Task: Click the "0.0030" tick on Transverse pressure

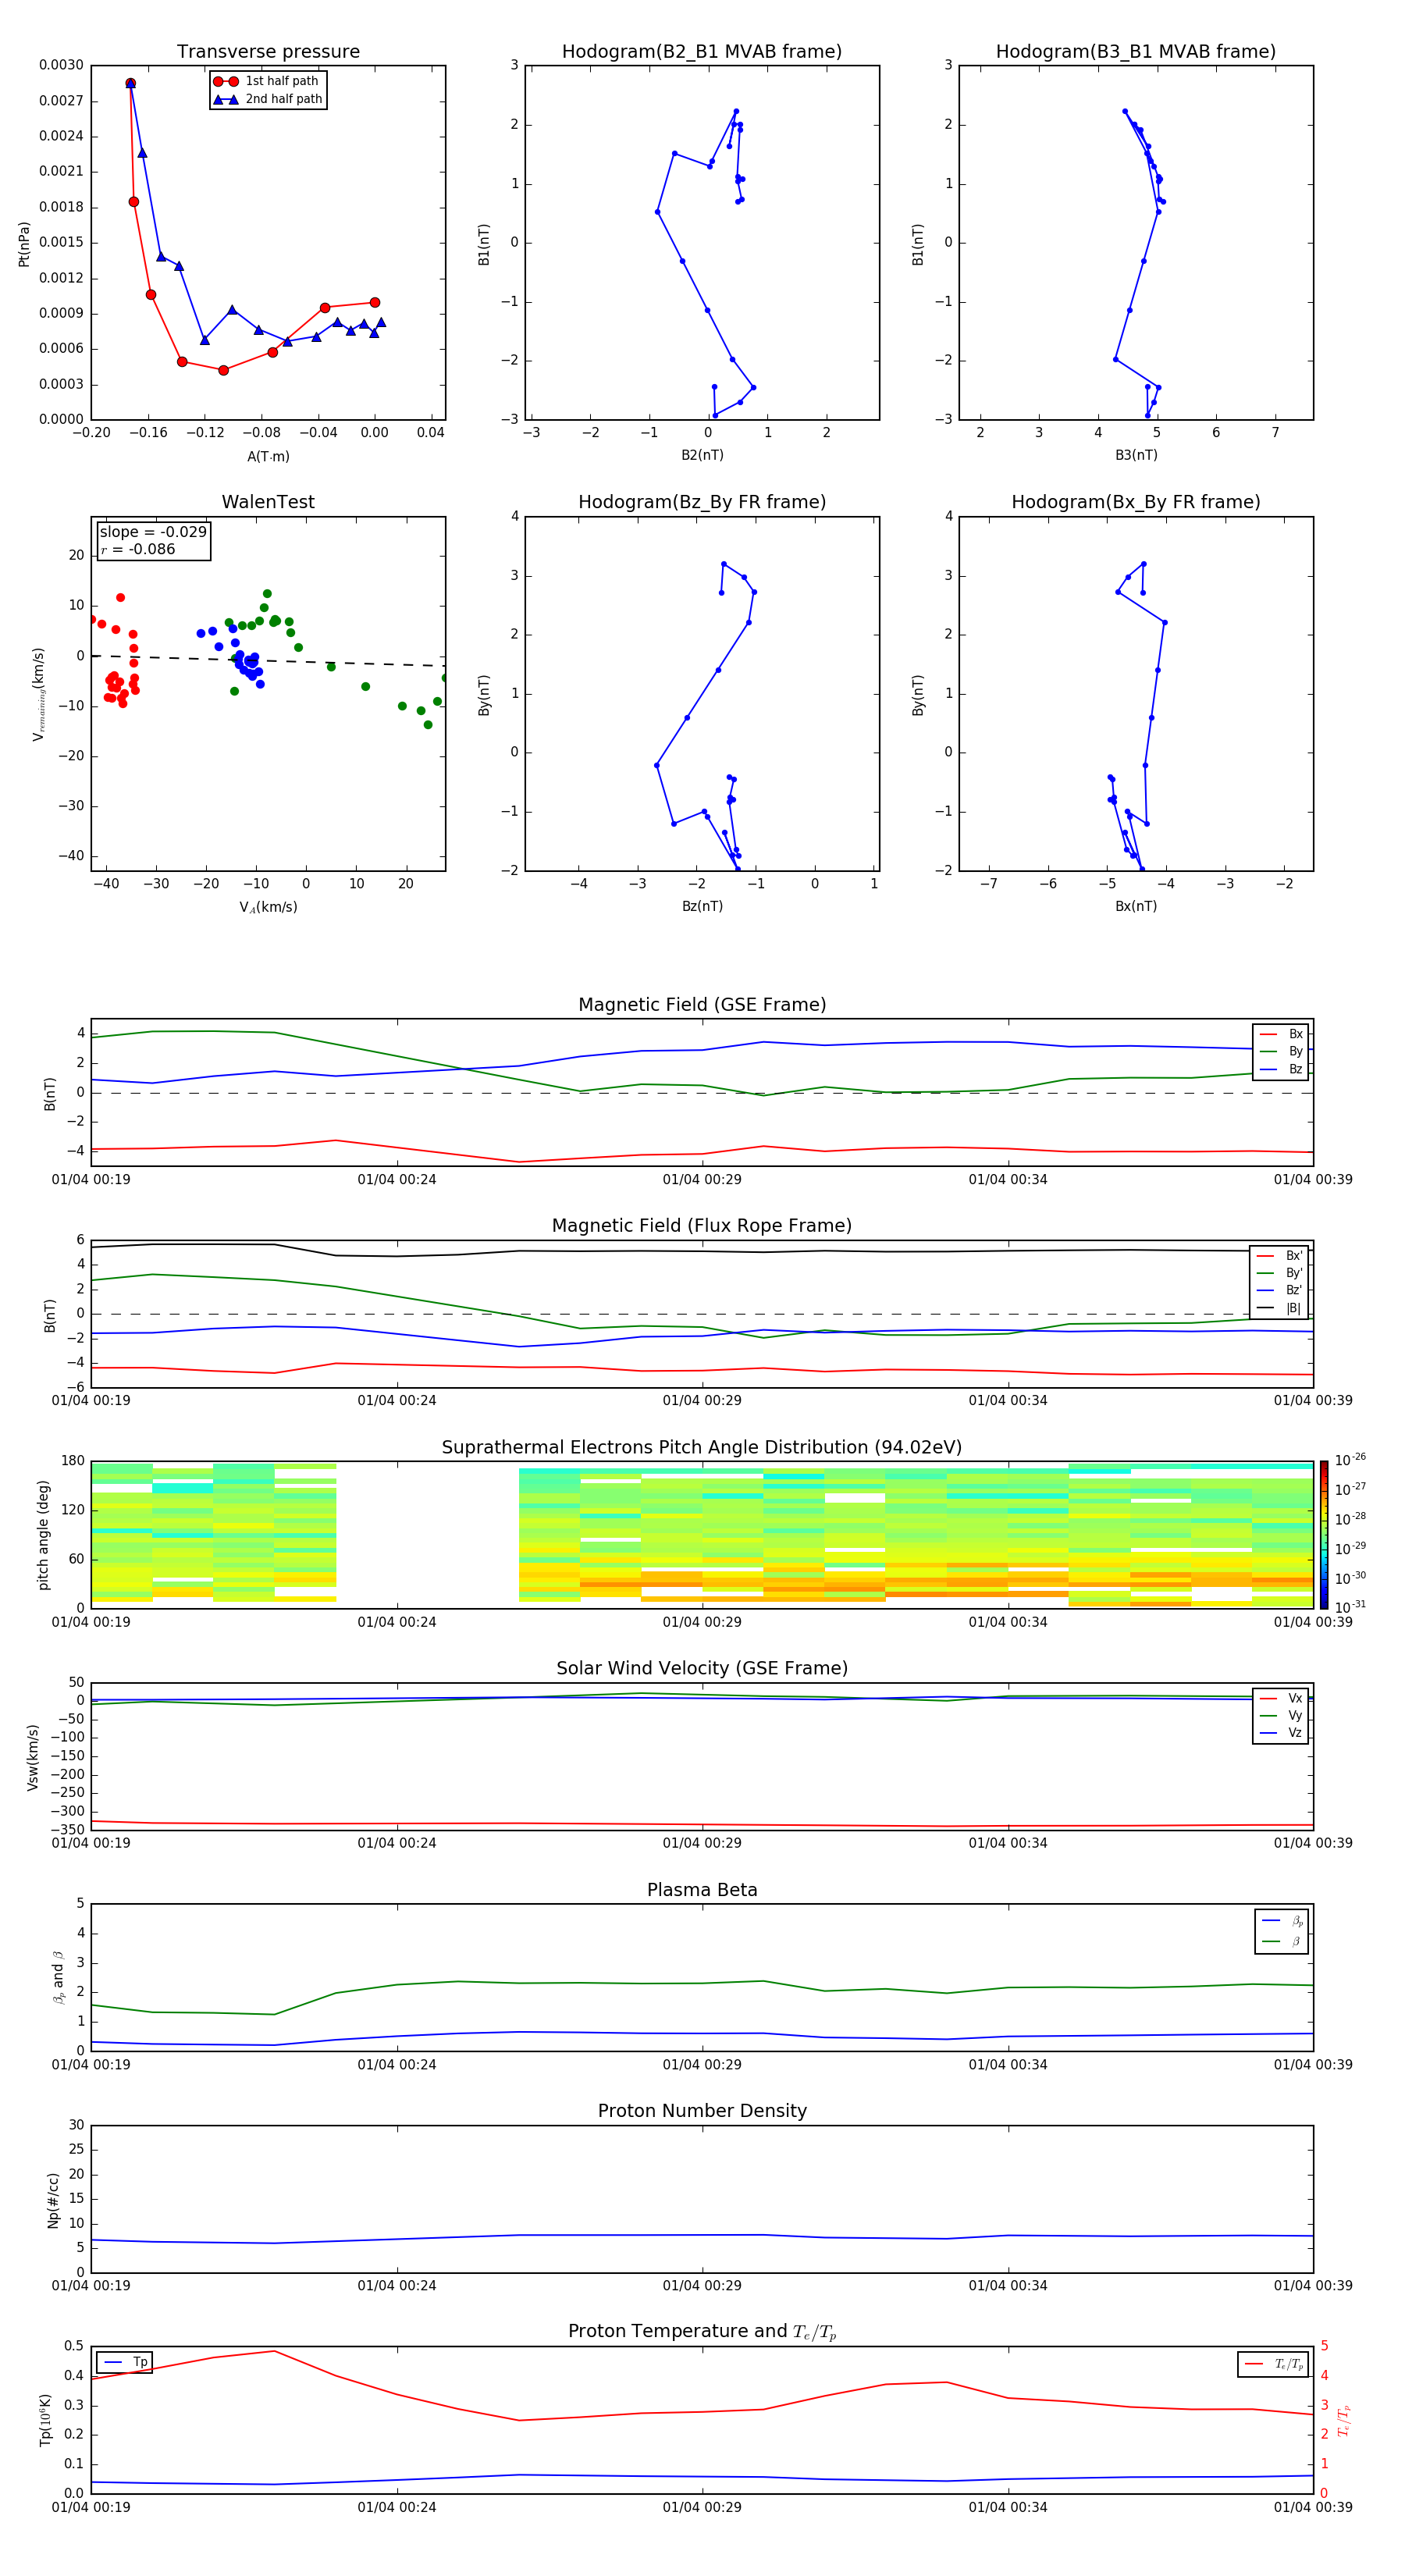Action: click(61, 65)
